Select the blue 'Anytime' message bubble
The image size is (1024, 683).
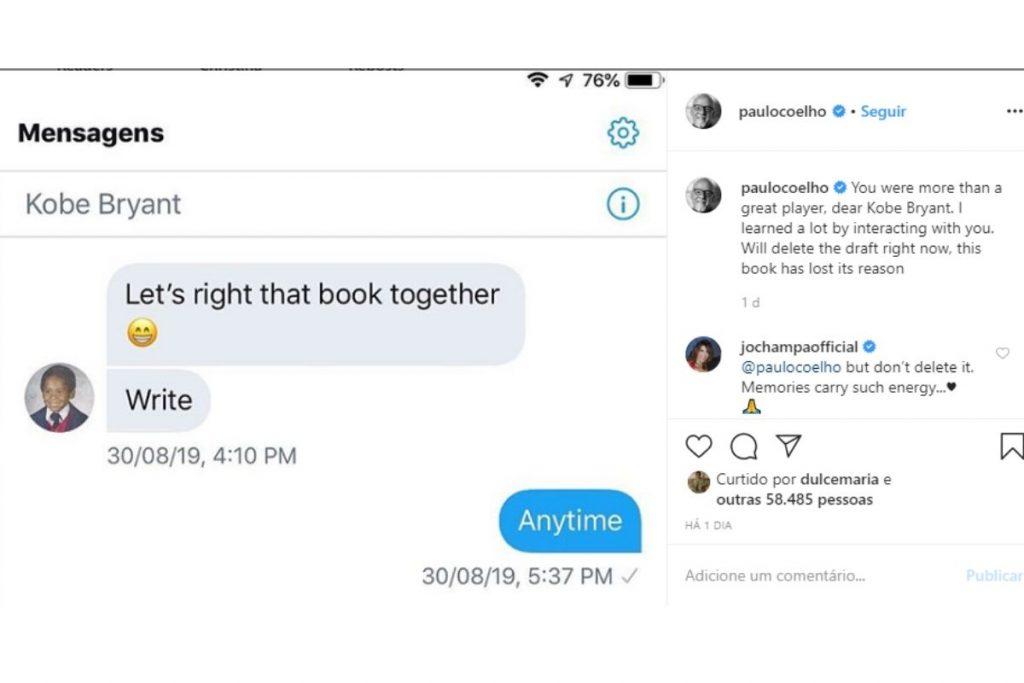(570, 520)
